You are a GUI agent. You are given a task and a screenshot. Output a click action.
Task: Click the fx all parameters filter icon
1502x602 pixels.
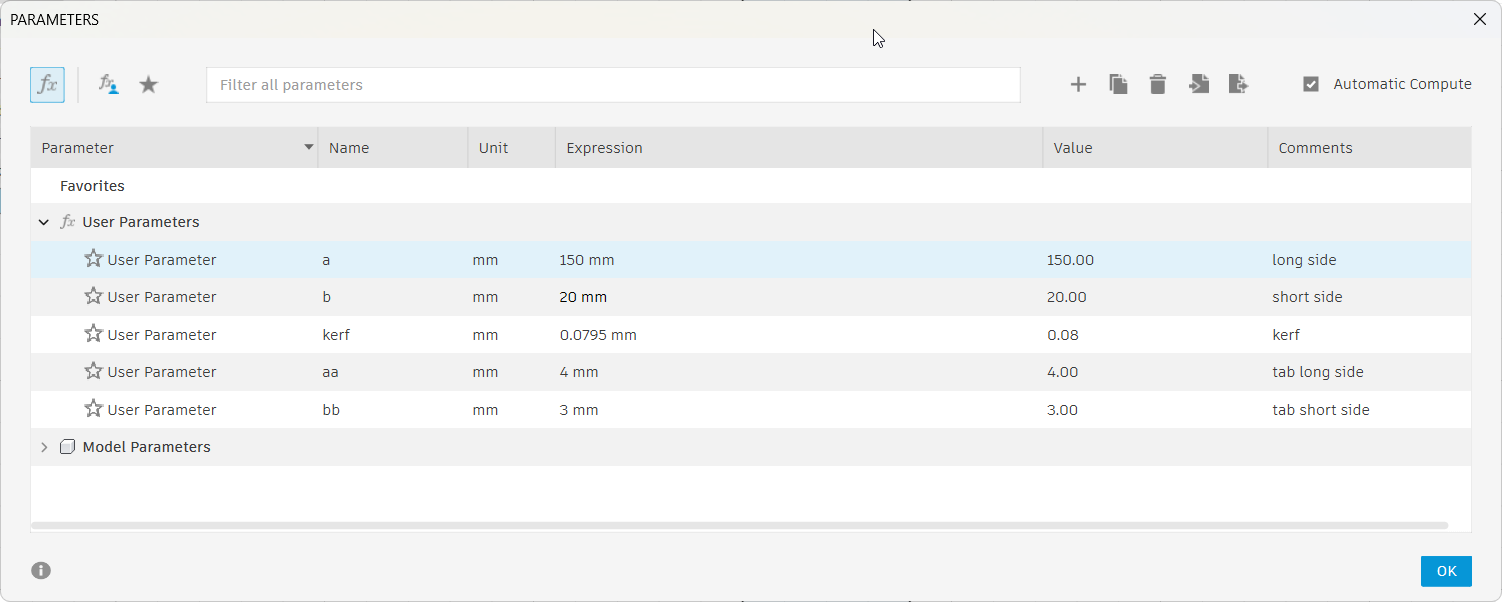coord(47,85)
